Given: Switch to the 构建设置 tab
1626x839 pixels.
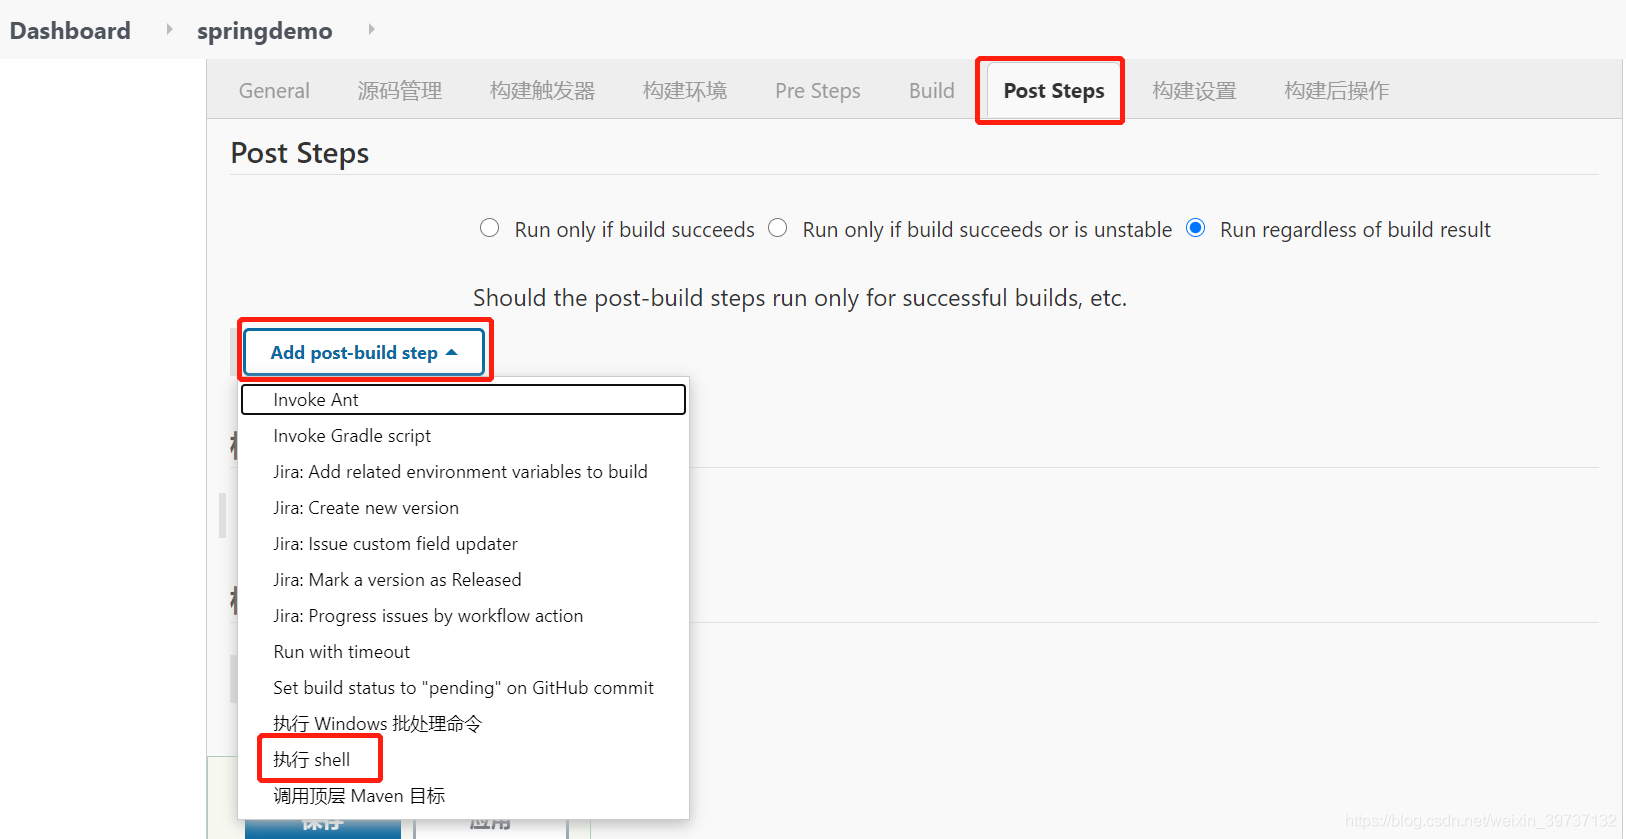Looking at the screenshot, I should click(1194, 91).
